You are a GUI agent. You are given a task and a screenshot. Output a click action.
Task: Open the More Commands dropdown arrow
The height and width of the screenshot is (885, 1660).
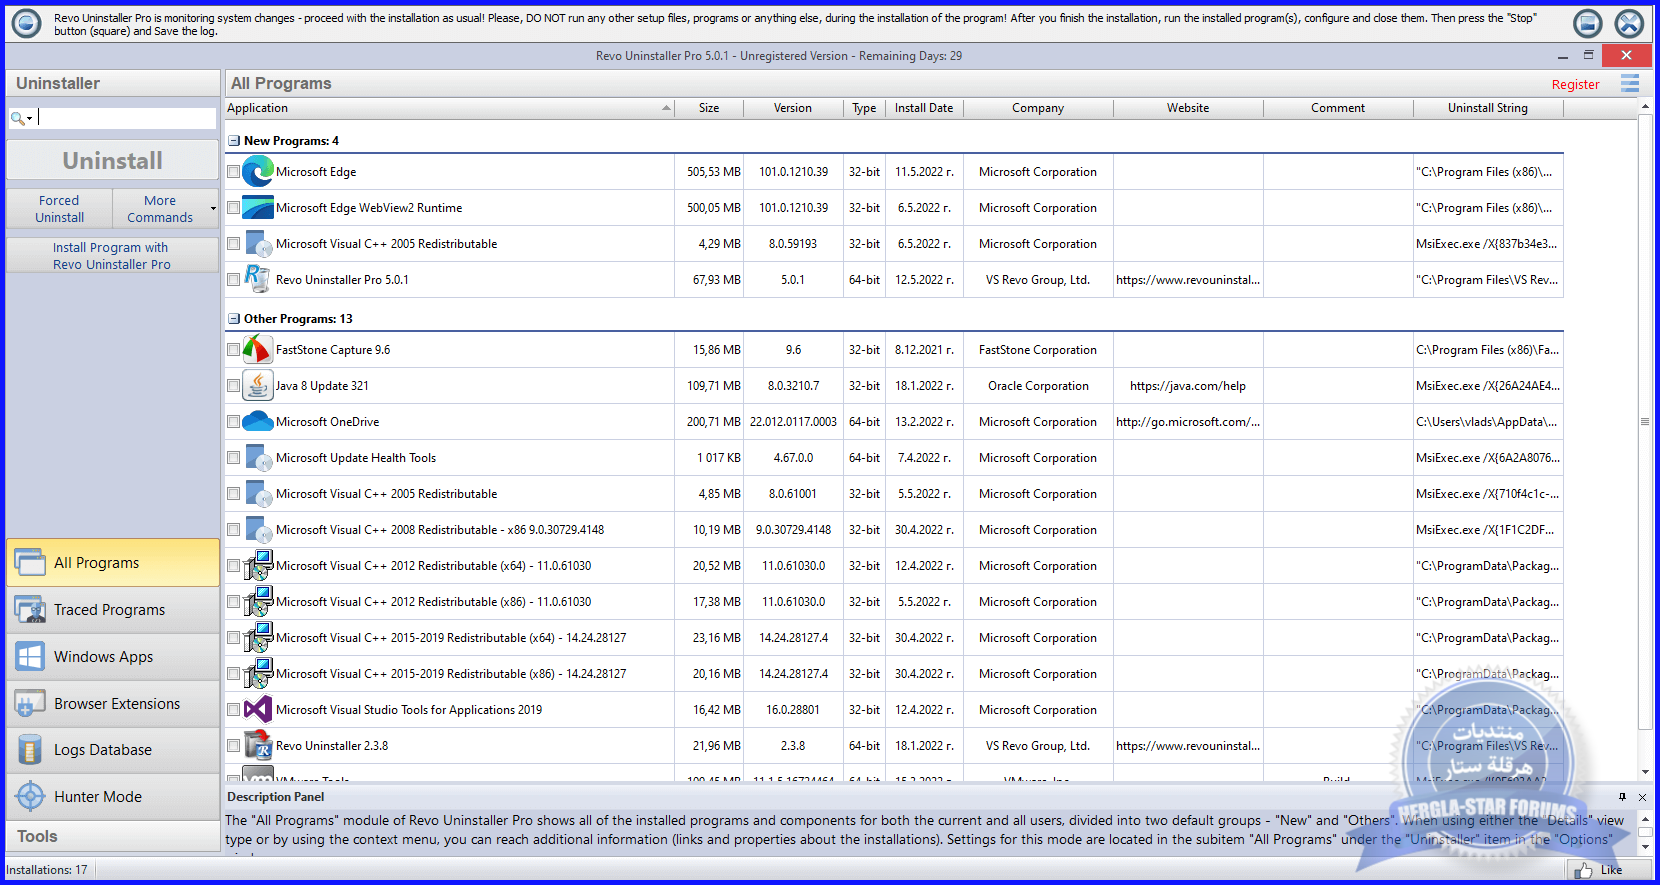pos(213,209)
